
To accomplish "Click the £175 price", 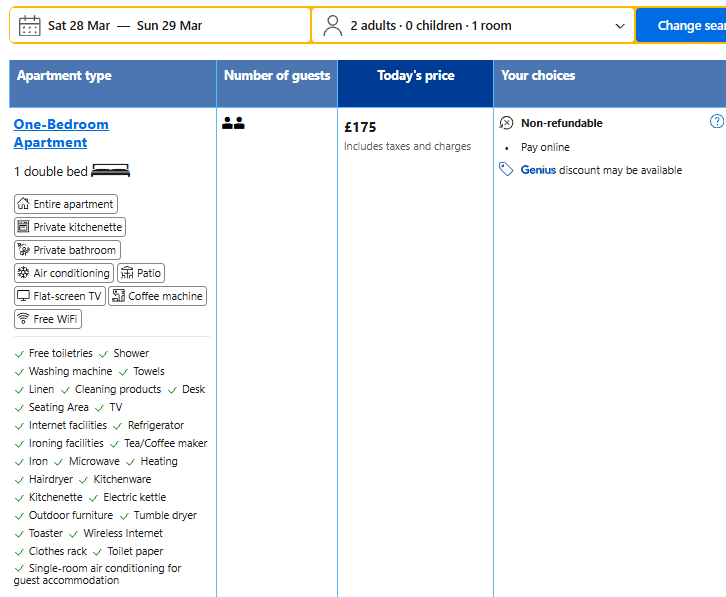I will 360,127.
